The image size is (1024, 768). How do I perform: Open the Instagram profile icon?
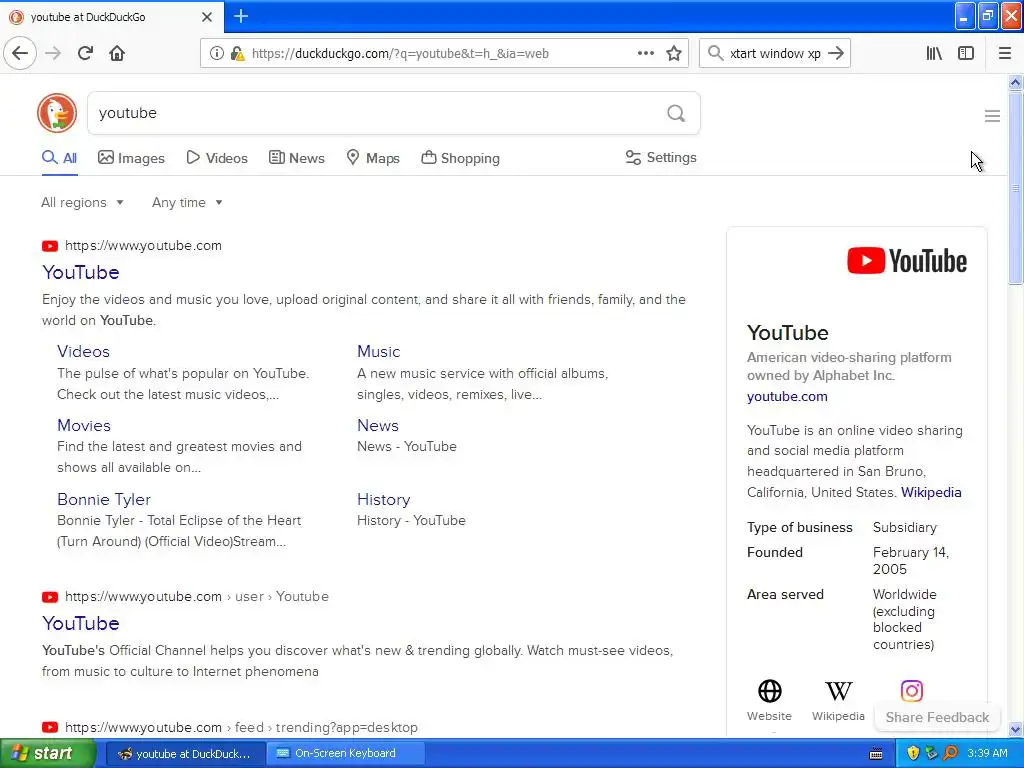tap(912, 690)
